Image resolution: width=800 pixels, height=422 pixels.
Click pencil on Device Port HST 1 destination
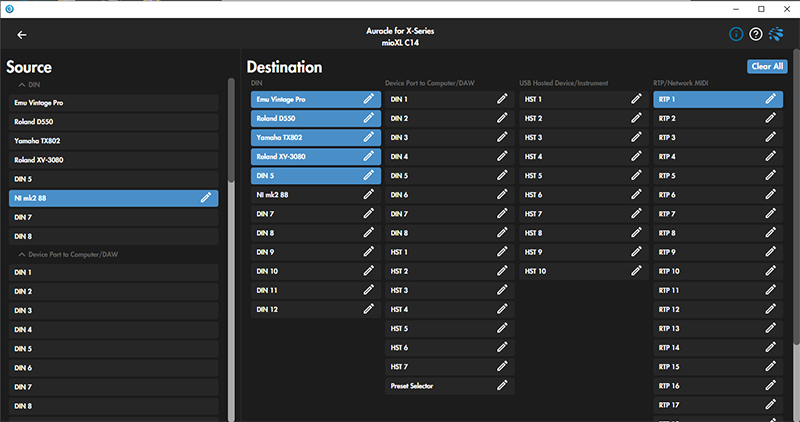(502, 252)
